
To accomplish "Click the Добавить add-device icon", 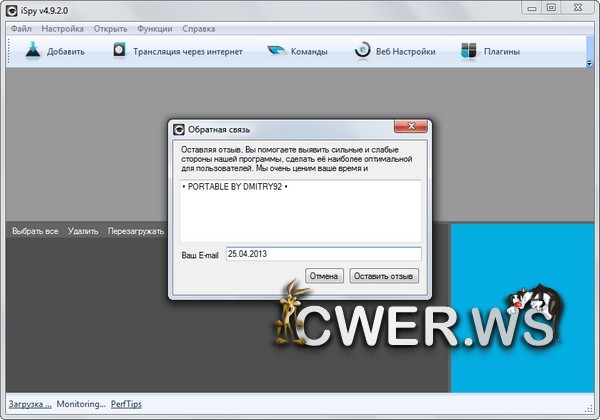I will 33,50.
